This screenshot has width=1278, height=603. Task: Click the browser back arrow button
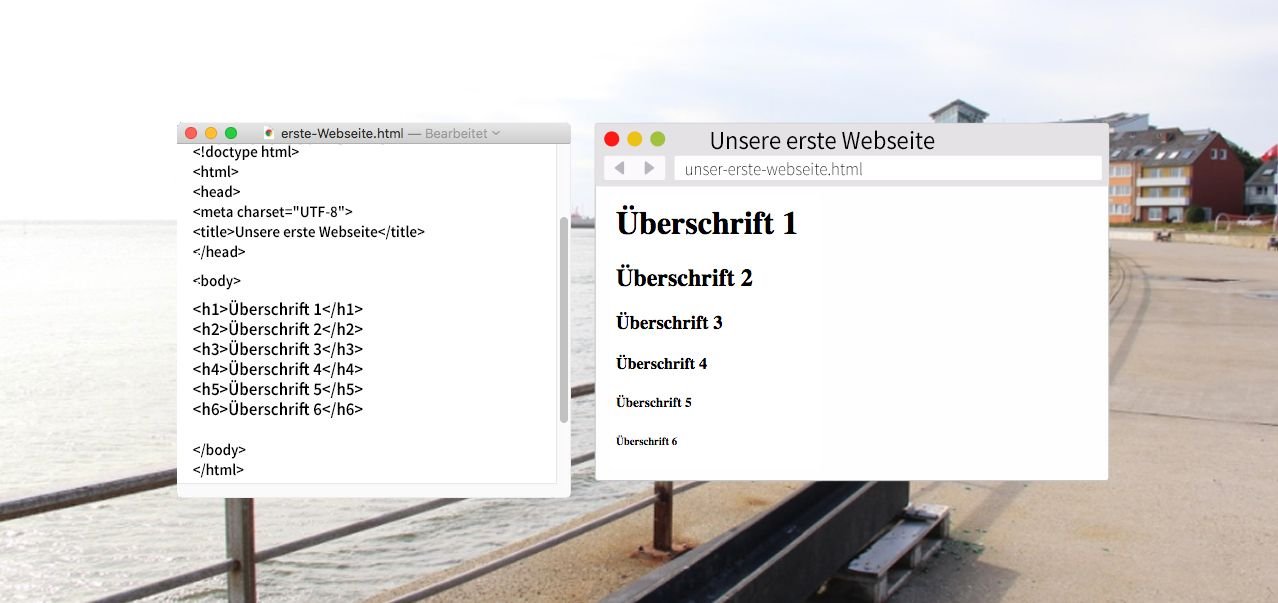(x=619, y=168)
